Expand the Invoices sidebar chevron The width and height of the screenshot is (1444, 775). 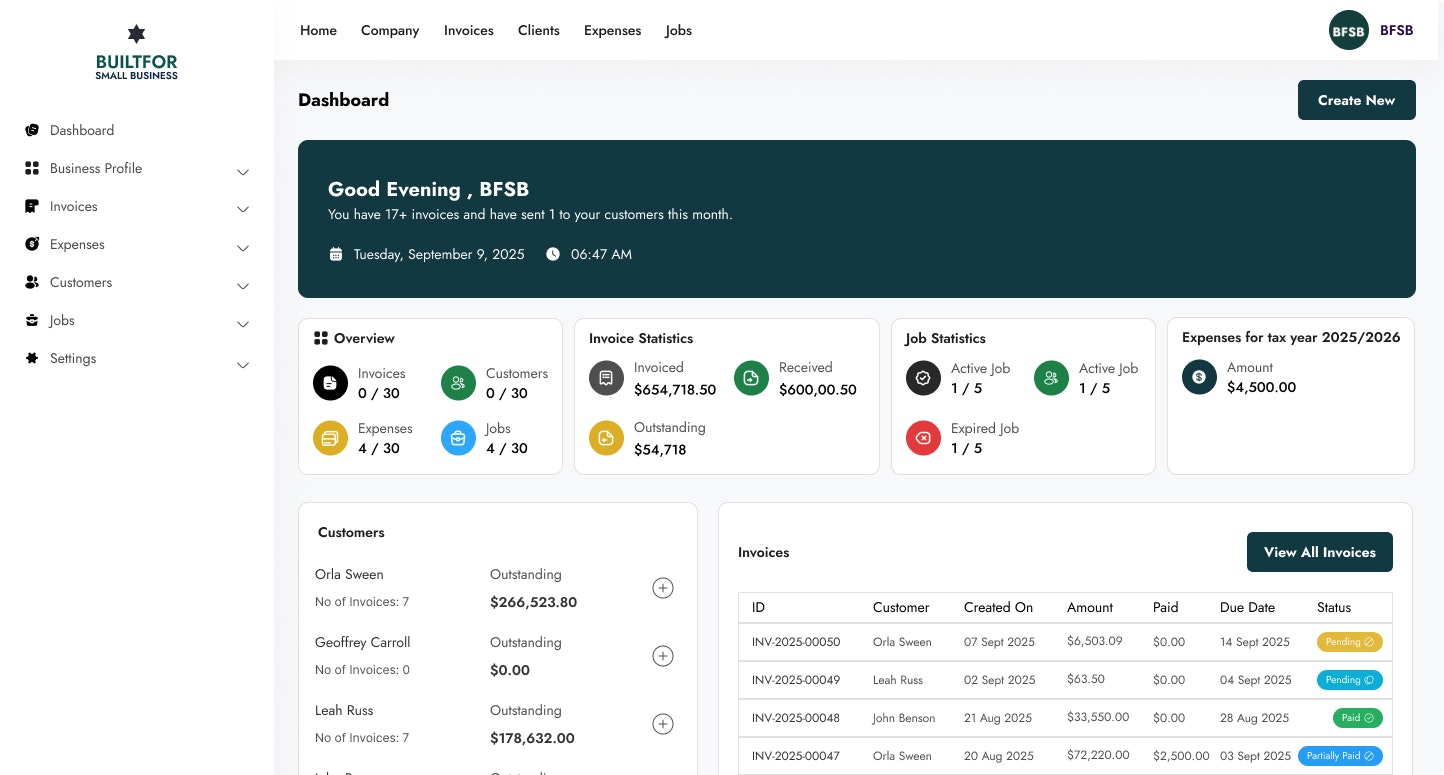[x=242, y=210]
